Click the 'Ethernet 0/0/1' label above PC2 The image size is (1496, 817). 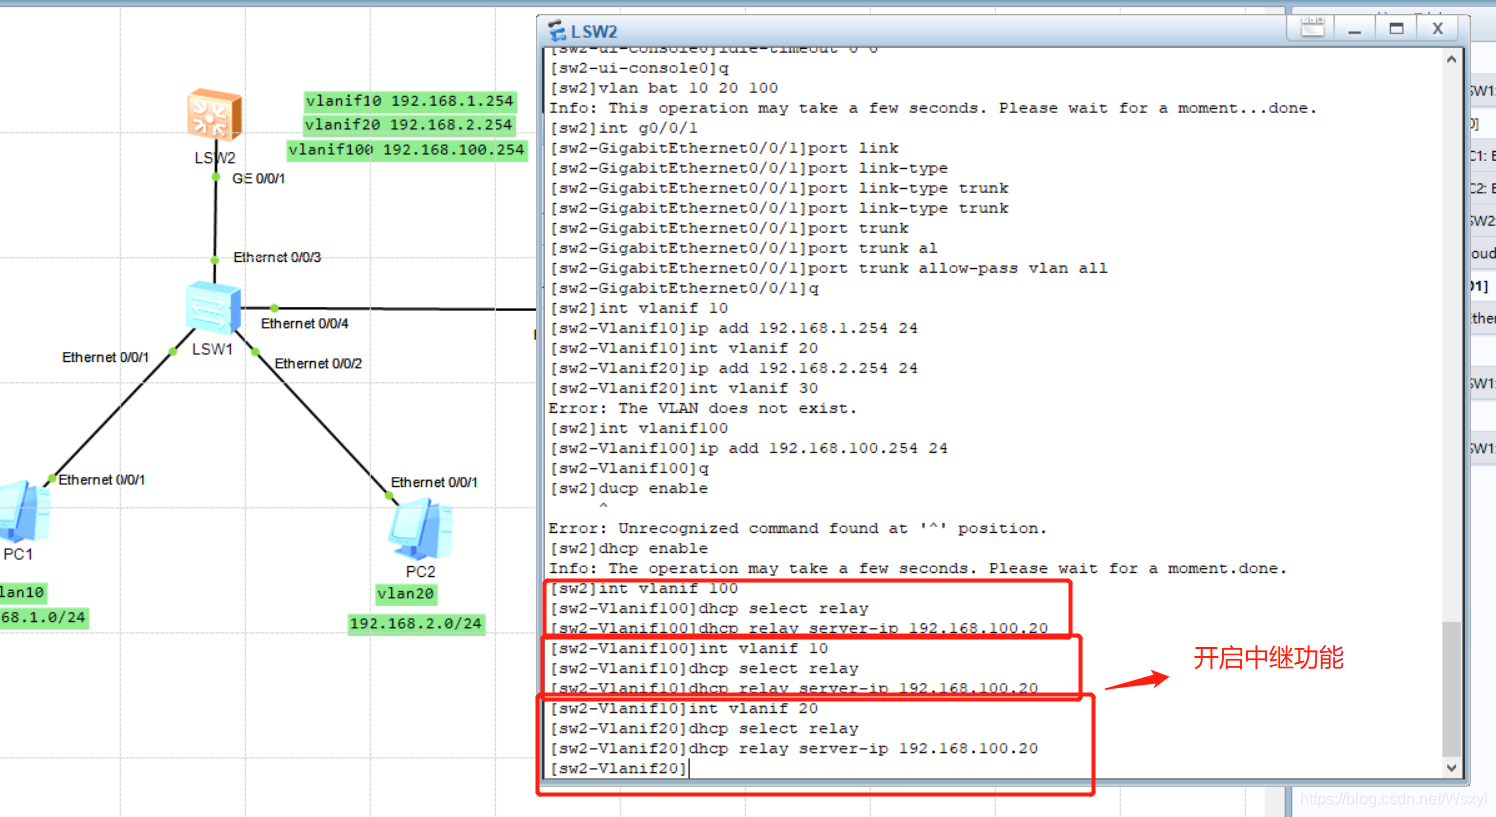(x=434, y=482)
